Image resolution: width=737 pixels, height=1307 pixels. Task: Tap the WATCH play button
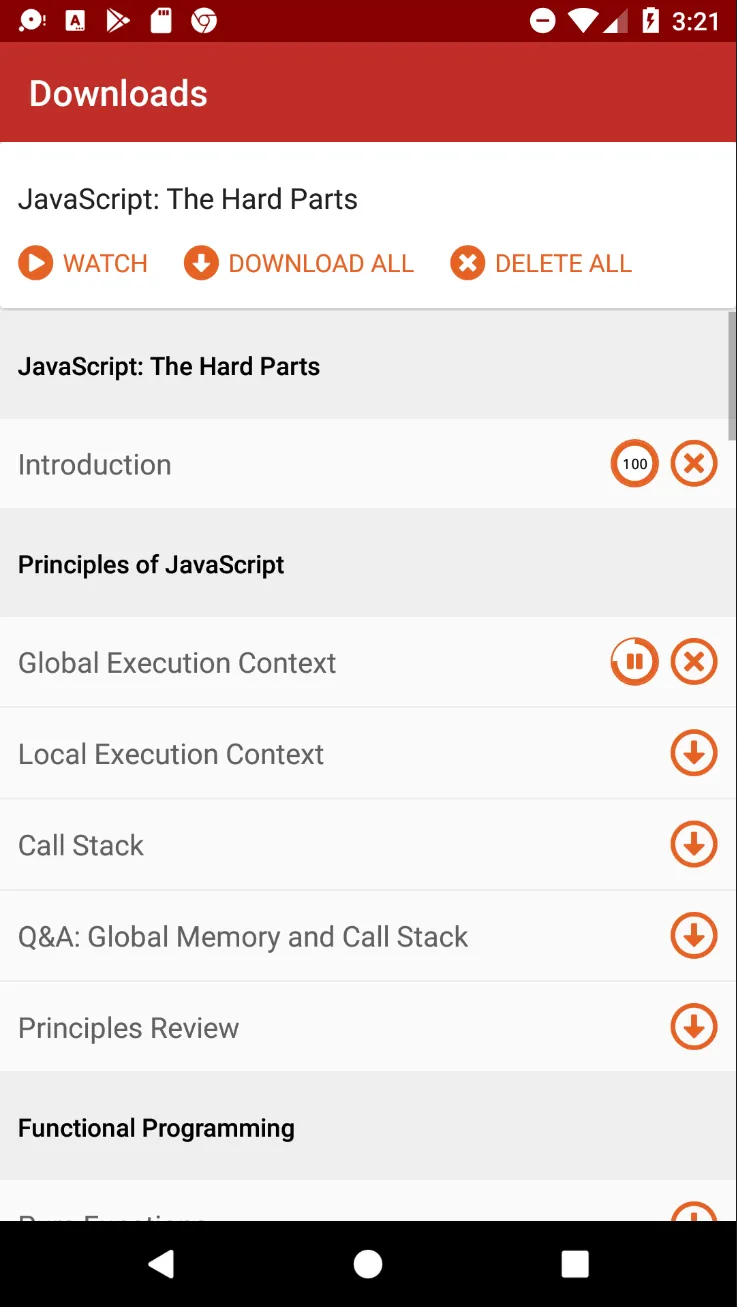coord(83,263)
